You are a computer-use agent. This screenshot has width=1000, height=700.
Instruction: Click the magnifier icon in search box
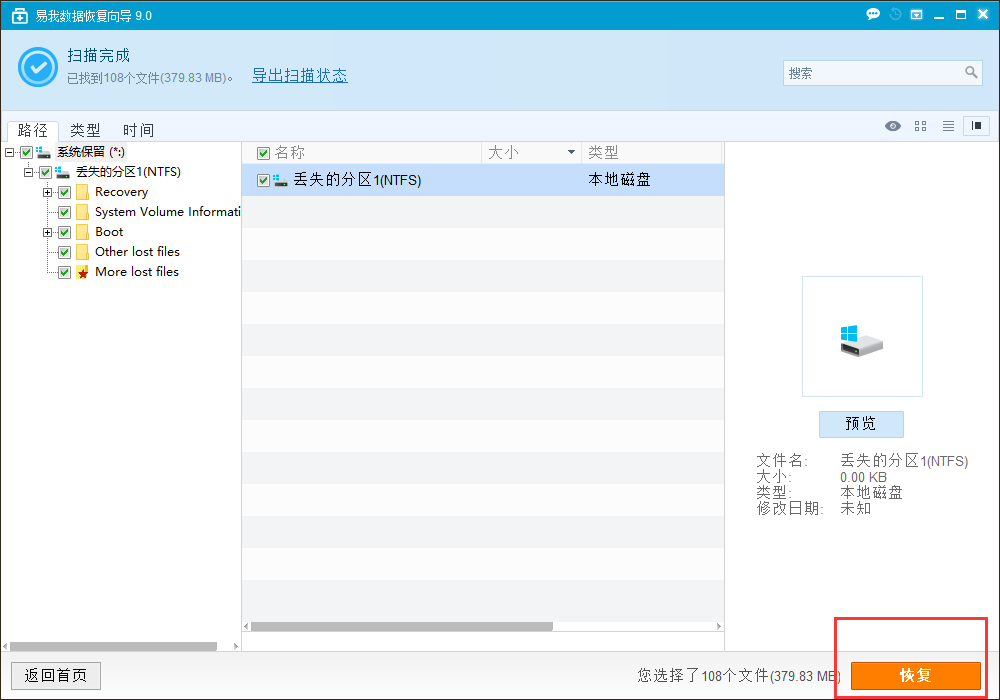coord(971,73)
